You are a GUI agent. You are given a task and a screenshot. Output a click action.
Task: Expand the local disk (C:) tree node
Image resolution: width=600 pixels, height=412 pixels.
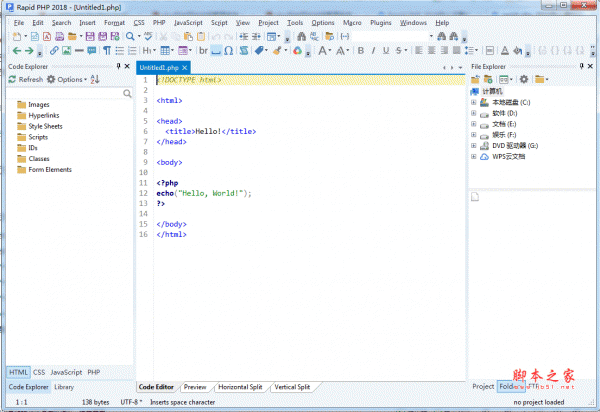473,102
